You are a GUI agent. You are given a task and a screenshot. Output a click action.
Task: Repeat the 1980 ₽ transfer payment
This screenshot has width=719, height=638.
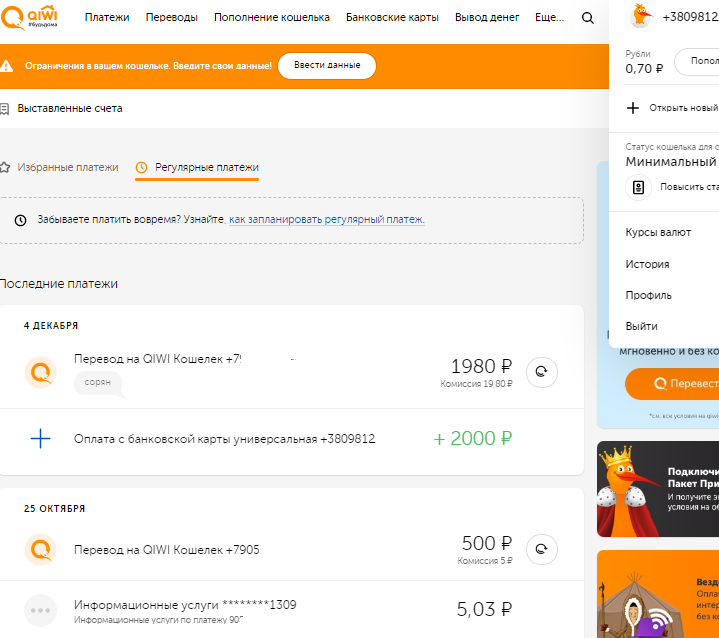pos(542,372)
